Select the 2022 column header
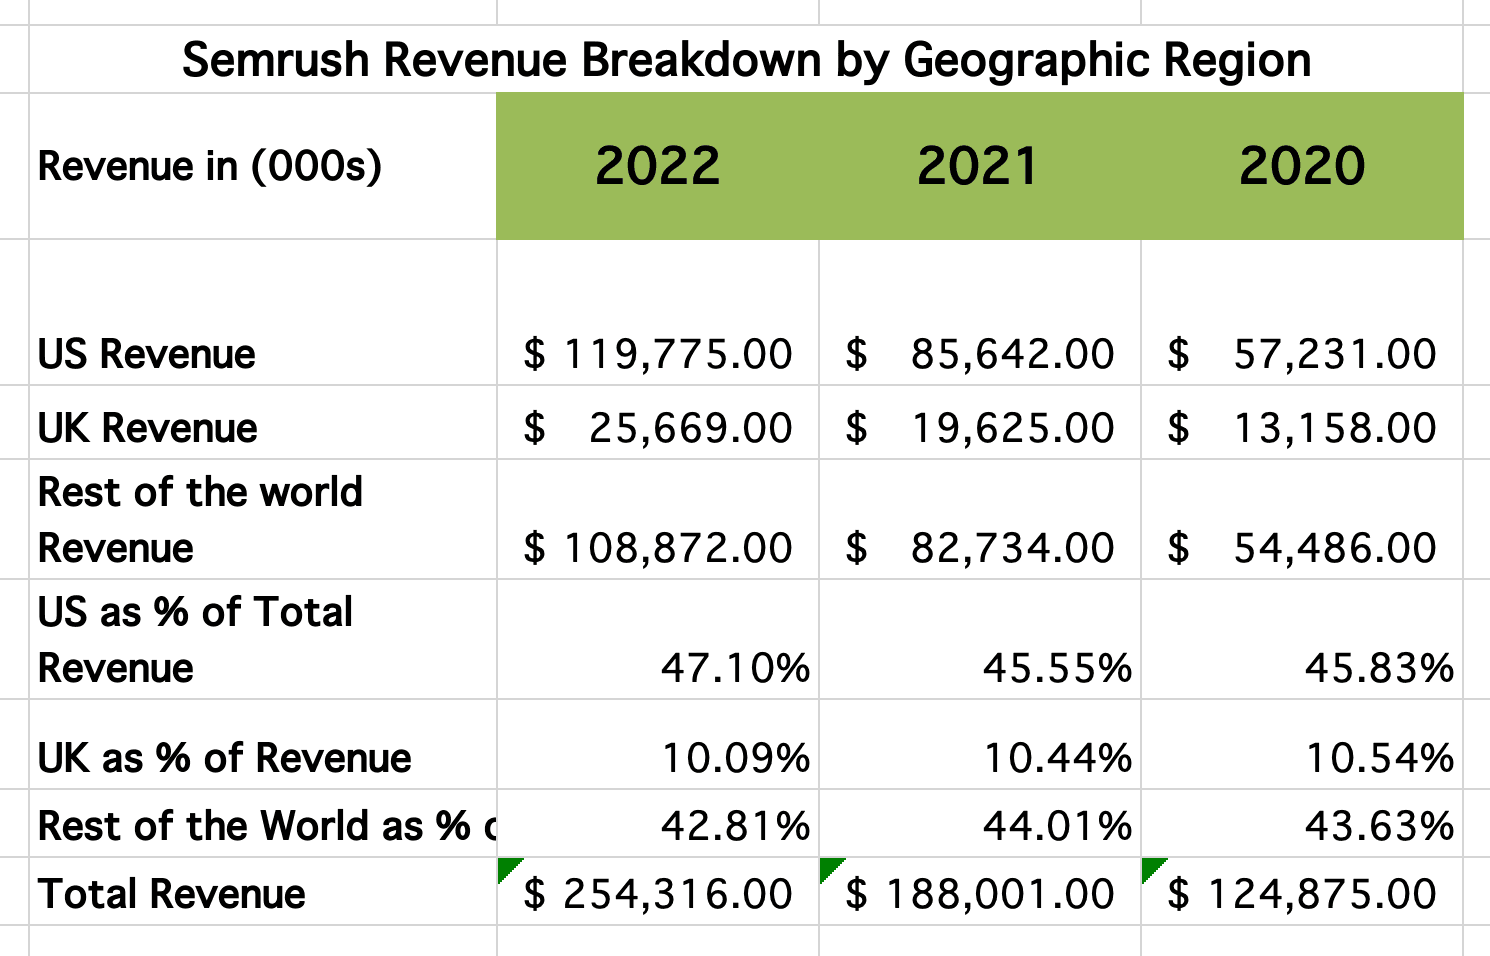Viewport: 1490px width, 956px height. (x=658, y=166)
